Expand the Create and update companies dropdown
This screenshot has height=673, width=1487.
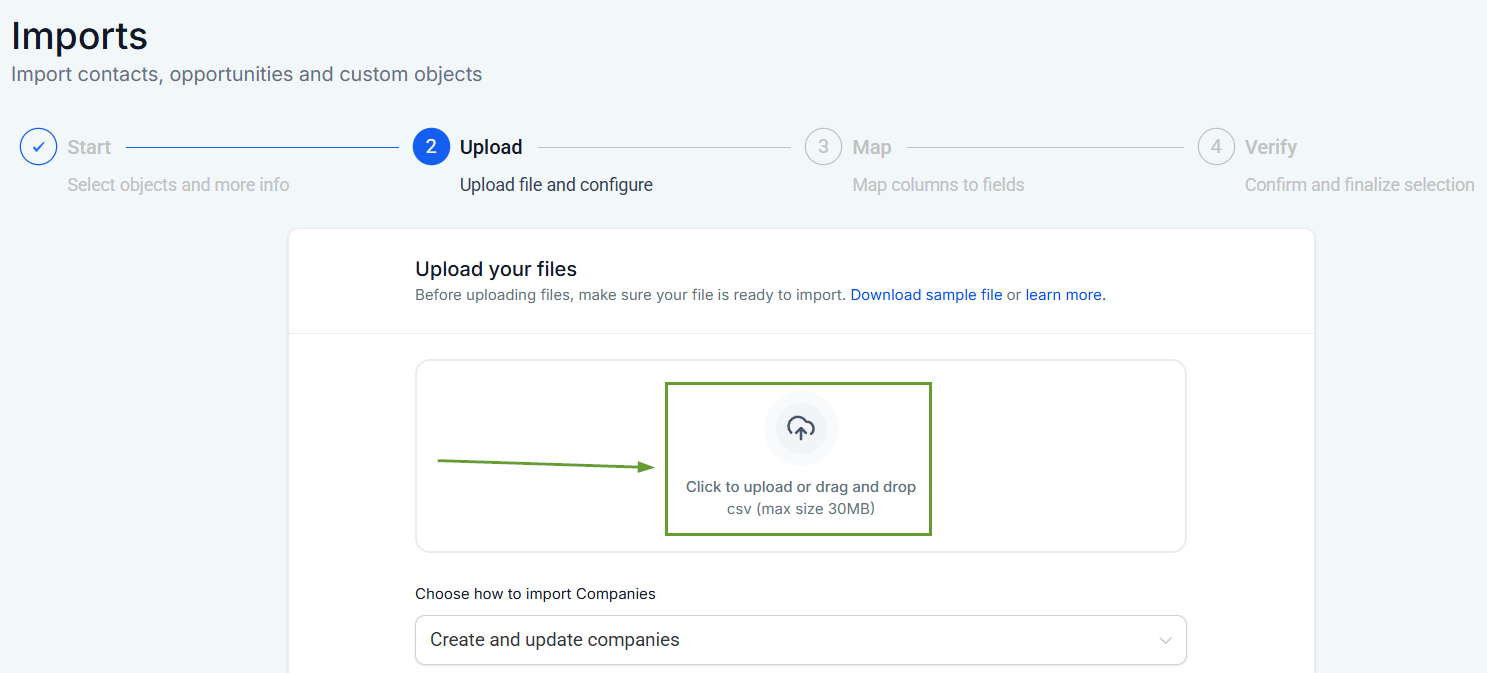tap(800, 640)
